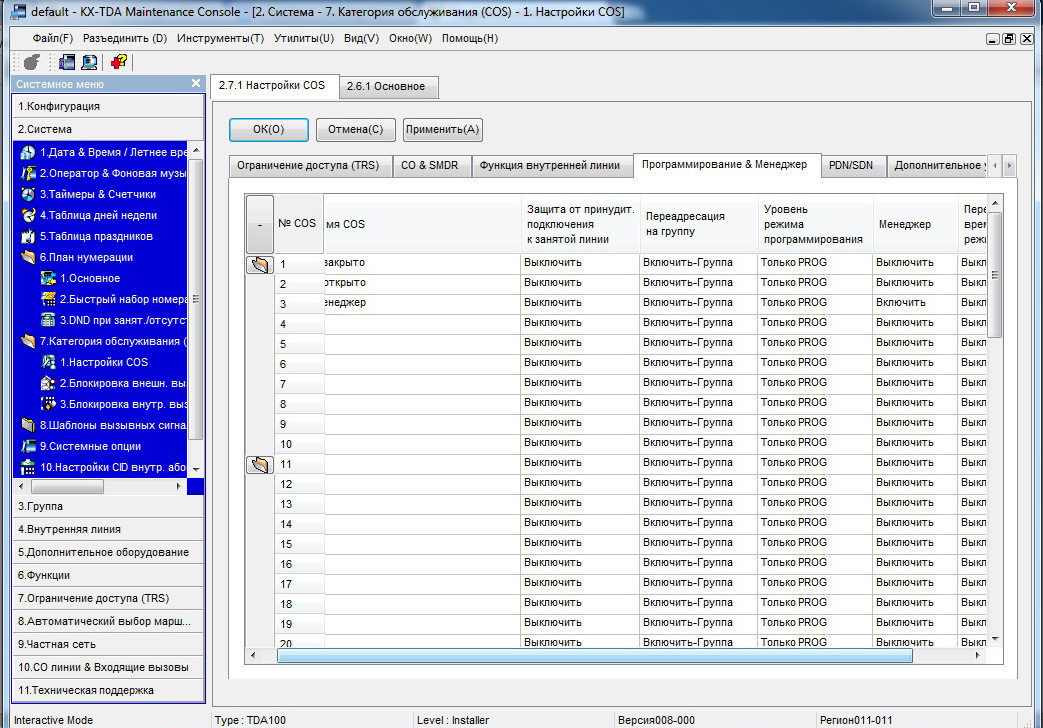Click the icon beside tree item 1.Основное
The width and height of the screenshot is (1043, 728).
(x=49, y=278)
